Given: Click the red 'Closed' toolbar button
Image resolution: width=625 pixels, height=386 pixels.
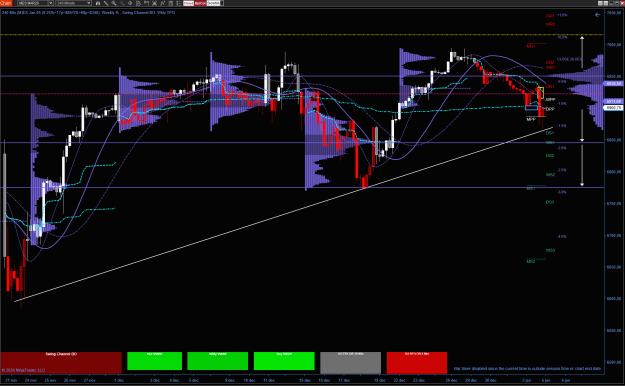Looking at the screenshot, I should point(188,3).
